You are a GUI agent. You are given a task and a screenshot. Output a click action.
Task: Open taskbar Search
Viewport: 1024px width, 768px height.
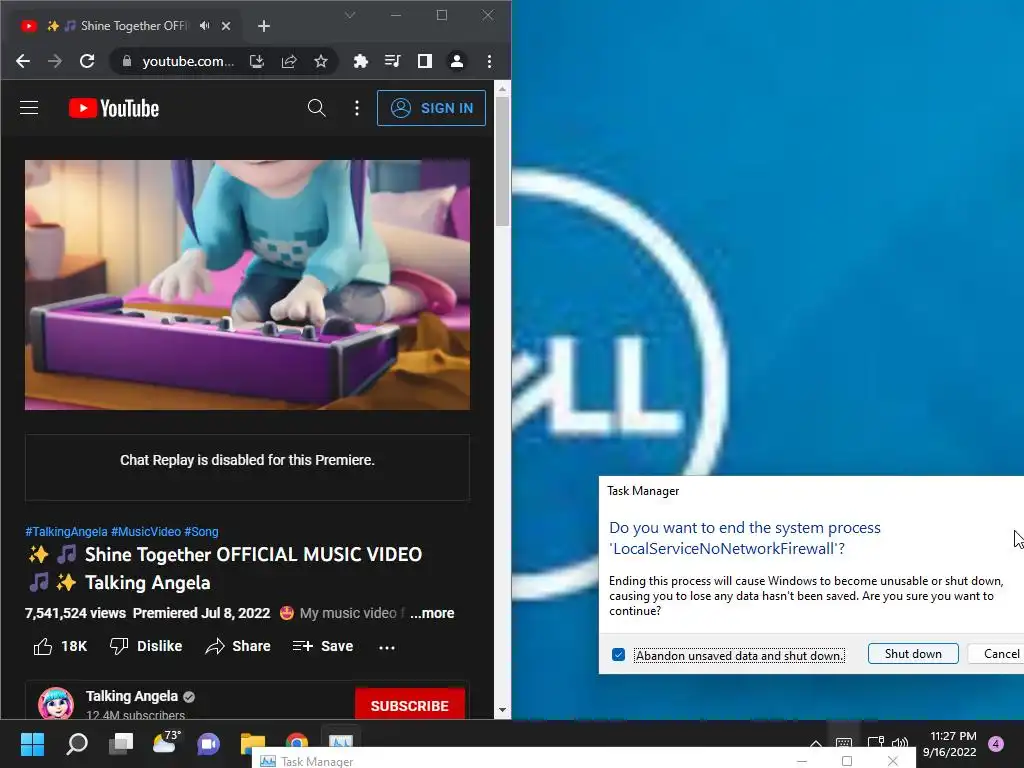point(77,744)
